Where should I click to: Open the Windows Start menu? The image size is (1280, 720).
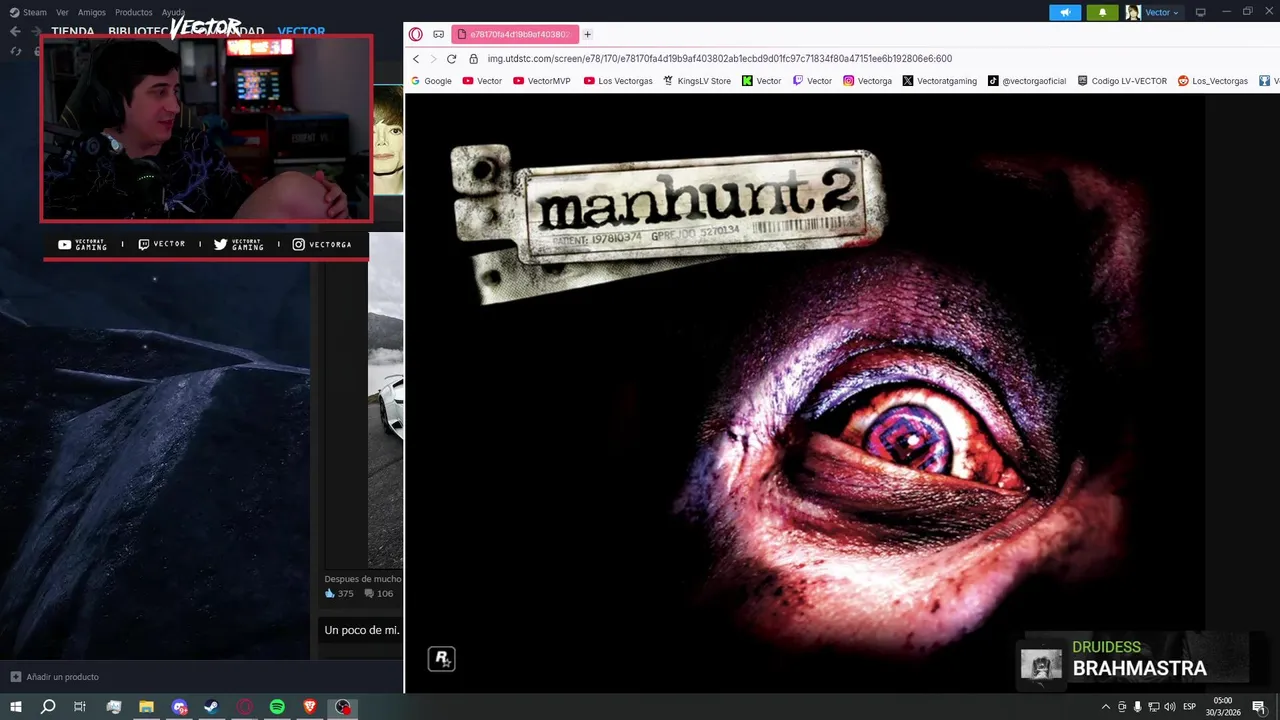click(x=16, y=707)
